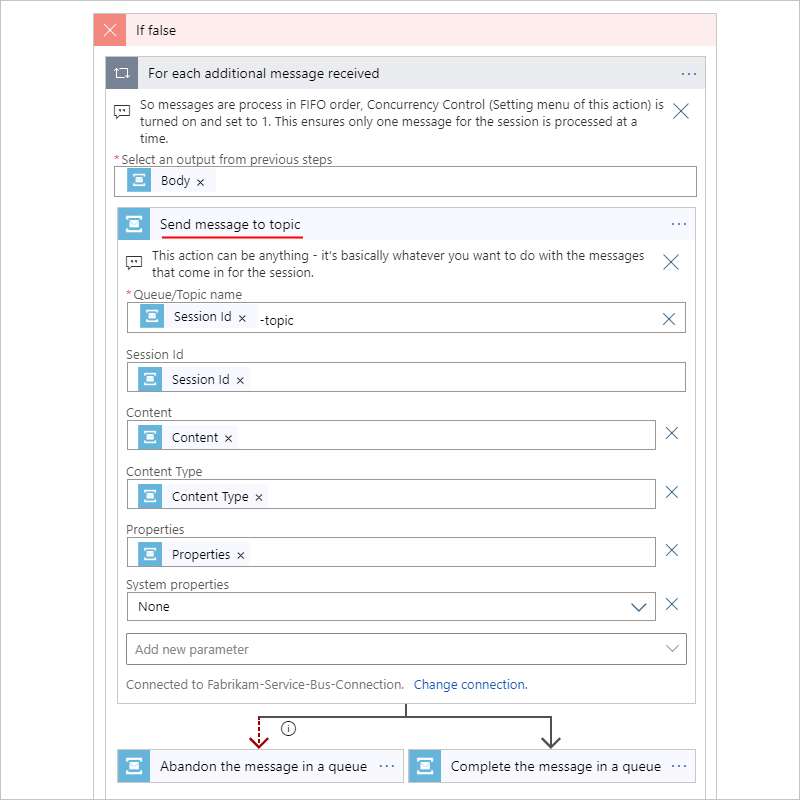Click the Body Service Bus token
Image resolution: width=800 pixels, height=800 pixels.
click(171, 181)
